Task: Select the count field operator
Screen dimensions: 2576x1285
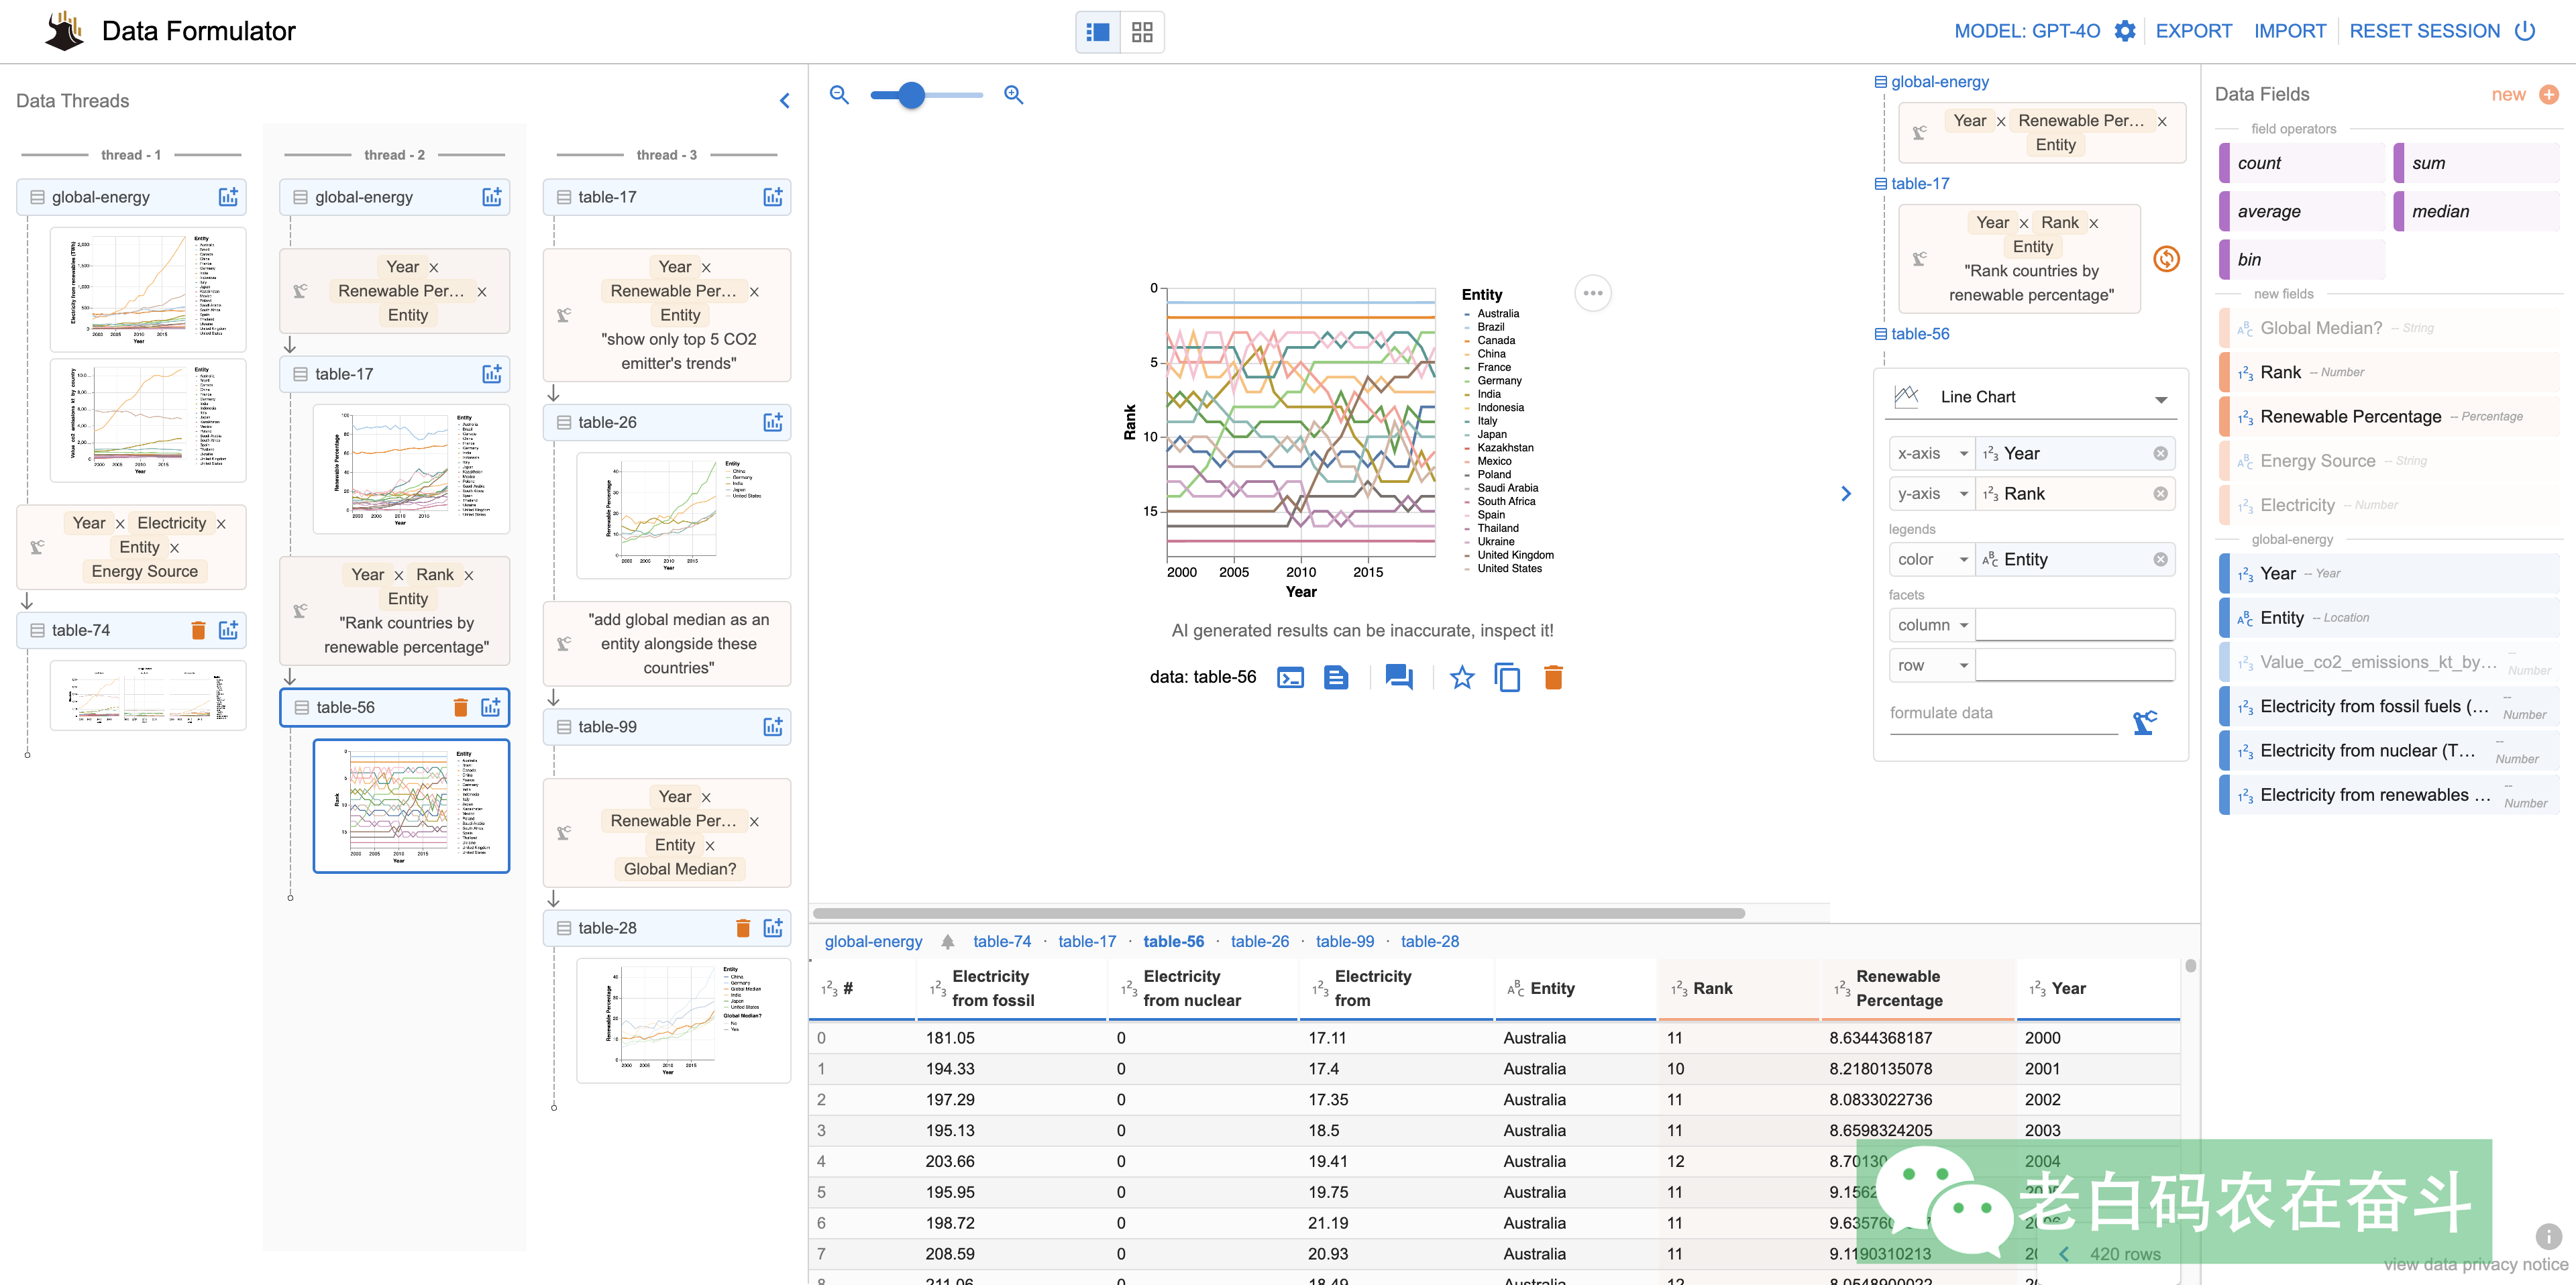Action: tap(2301, 163)
